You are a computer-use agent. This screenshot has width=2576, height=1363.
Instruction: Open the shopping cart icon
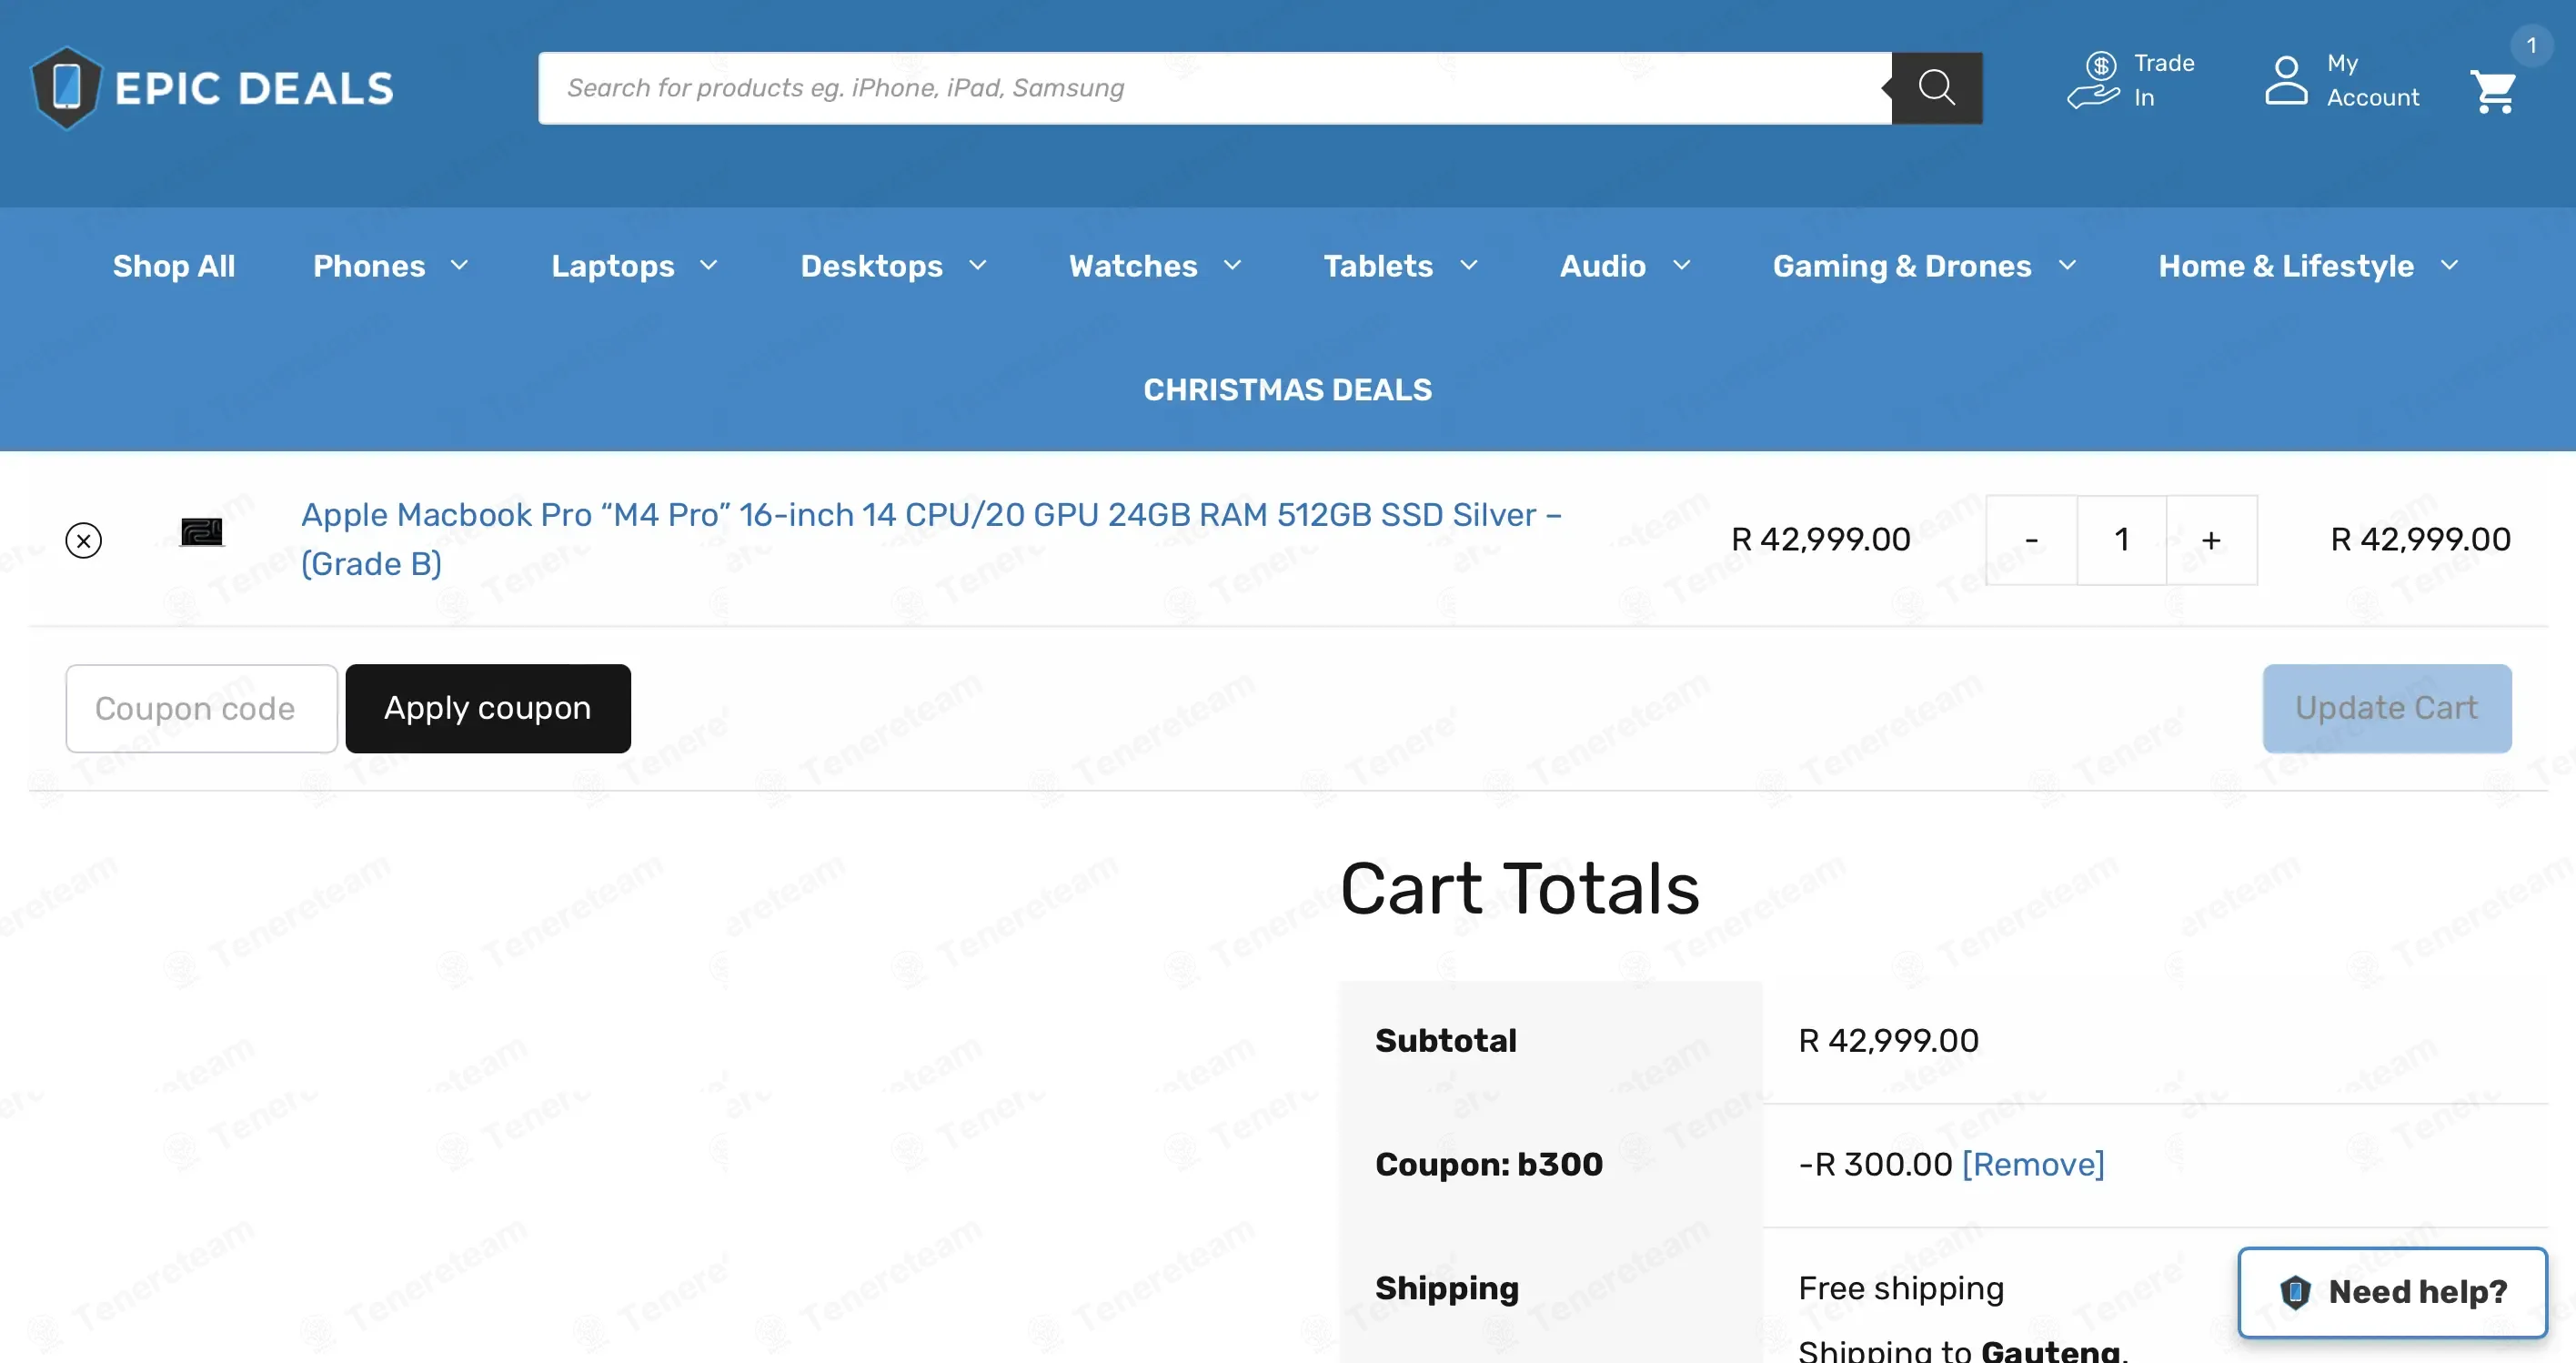coord(2493,92)
